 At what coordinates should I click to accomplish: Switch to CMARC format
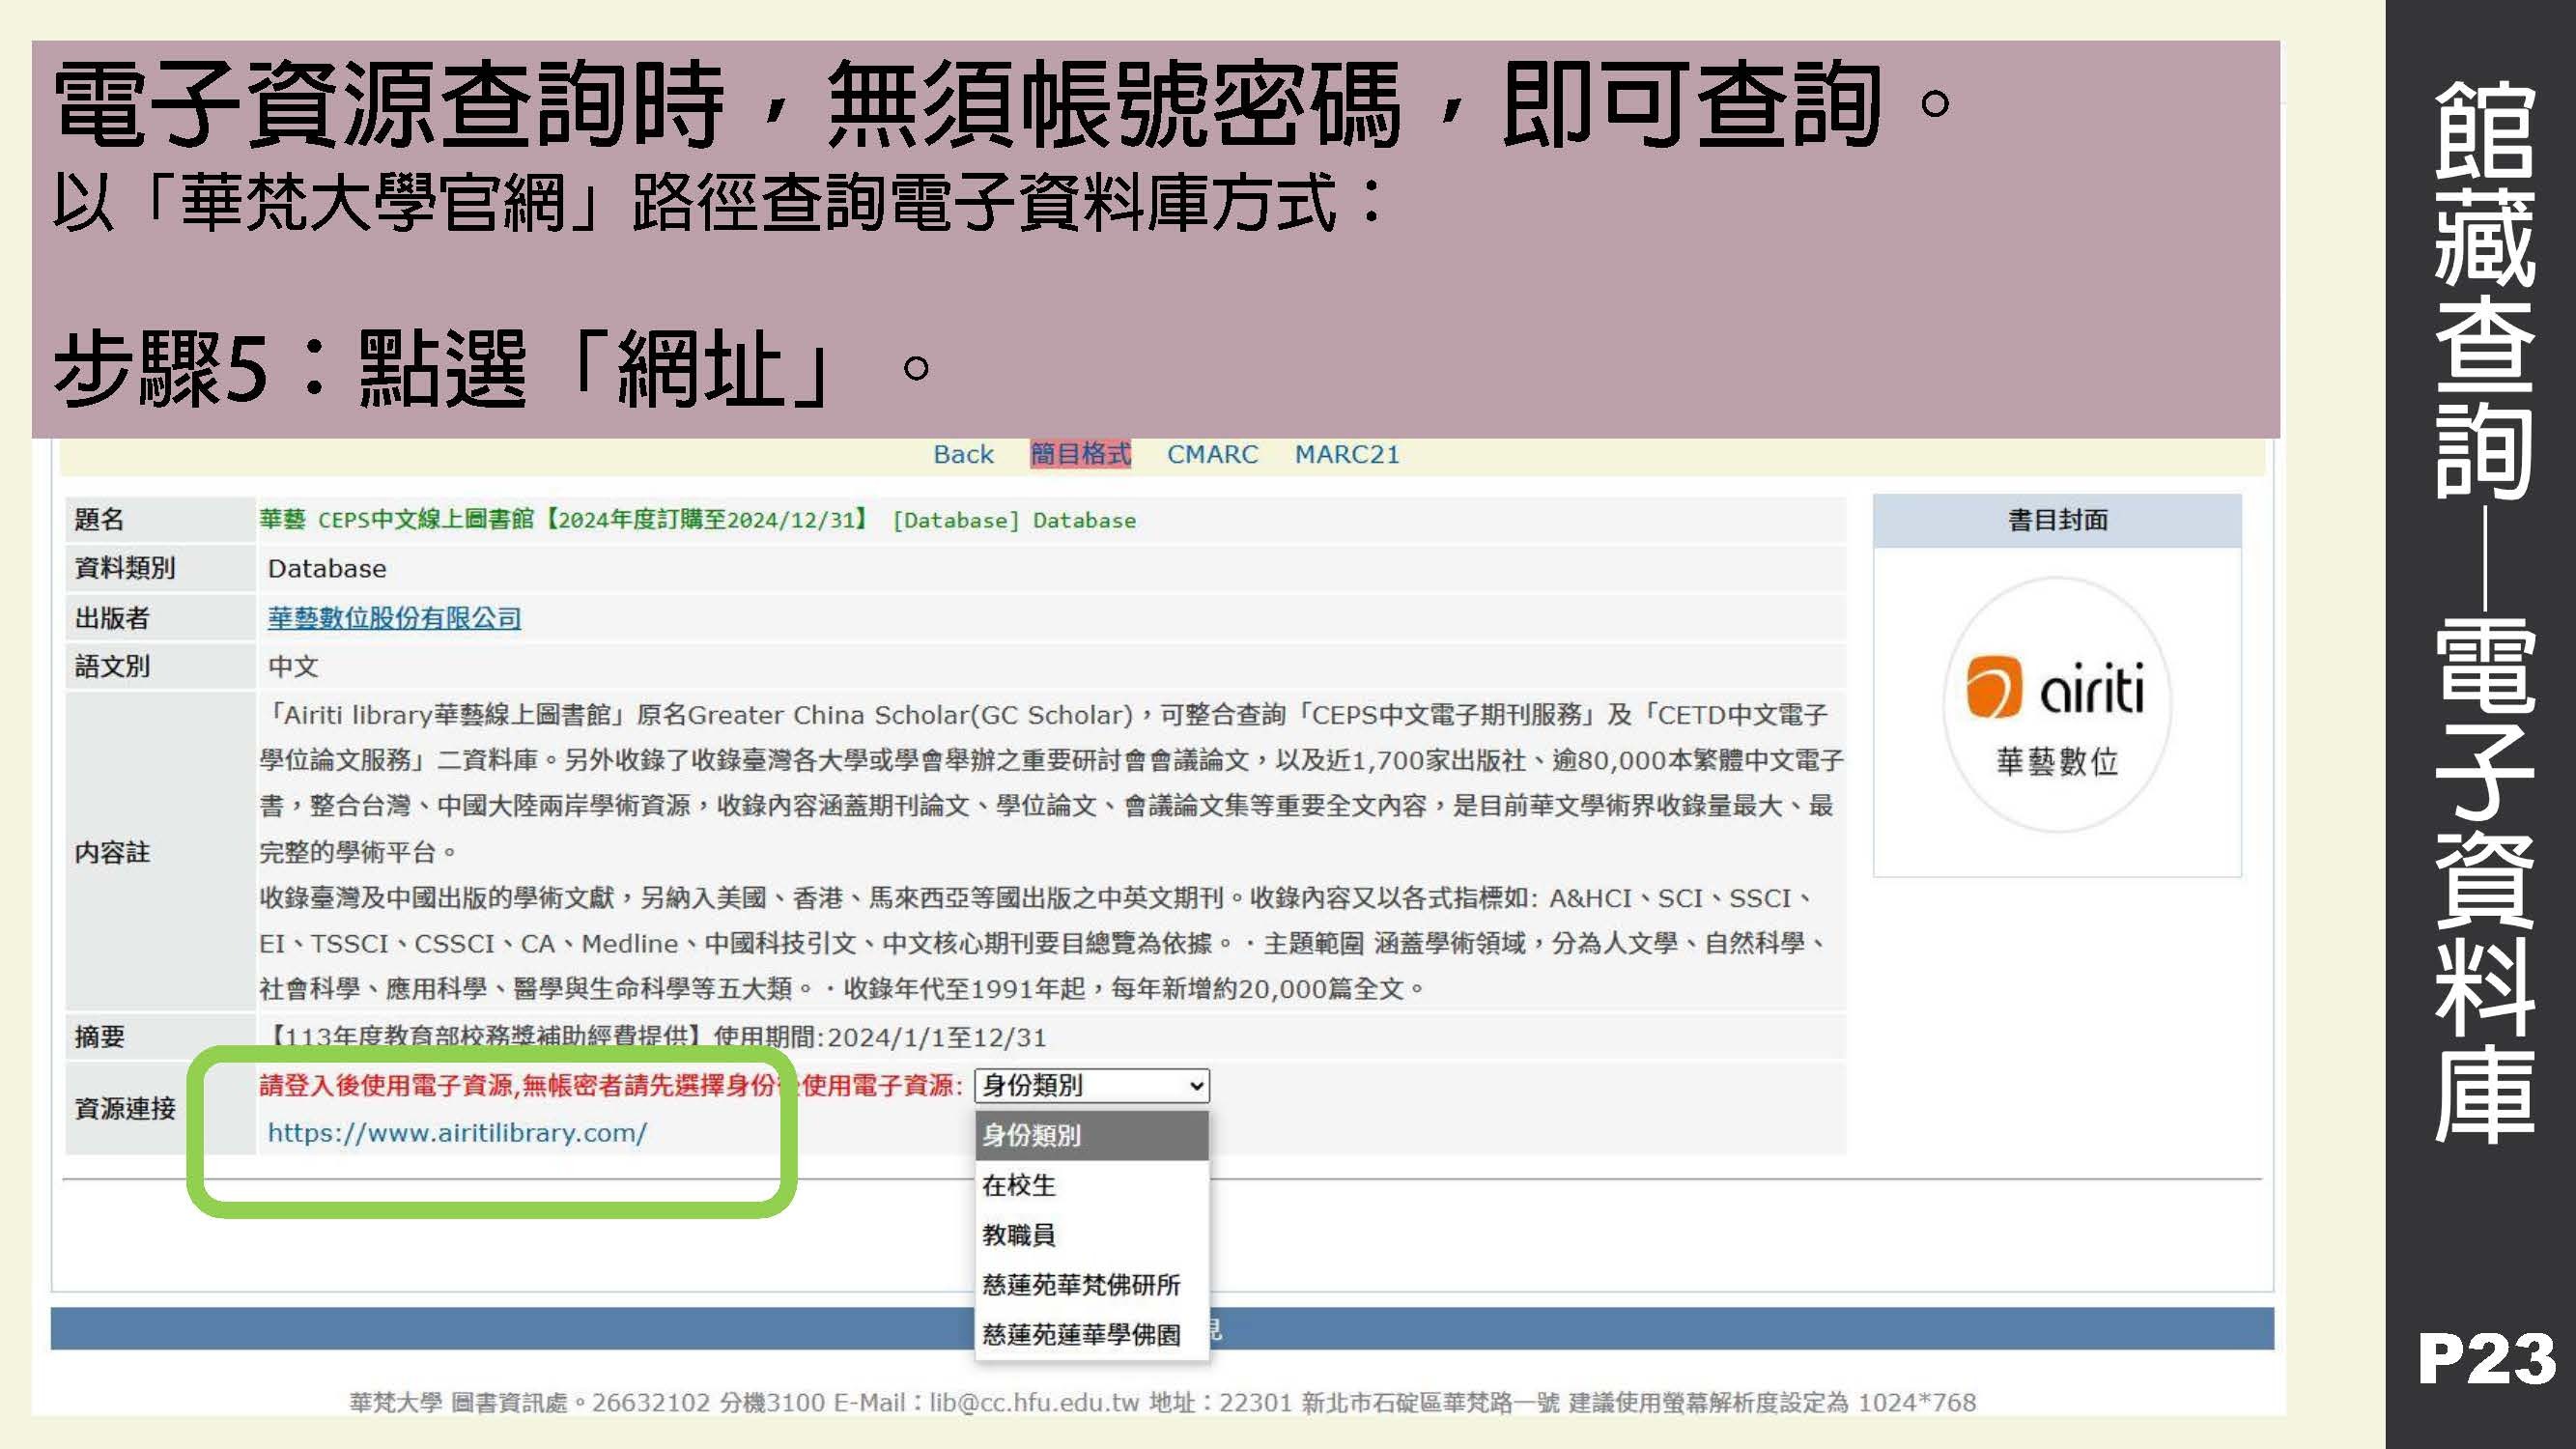pyautogui.click(x=1212, y=455)
